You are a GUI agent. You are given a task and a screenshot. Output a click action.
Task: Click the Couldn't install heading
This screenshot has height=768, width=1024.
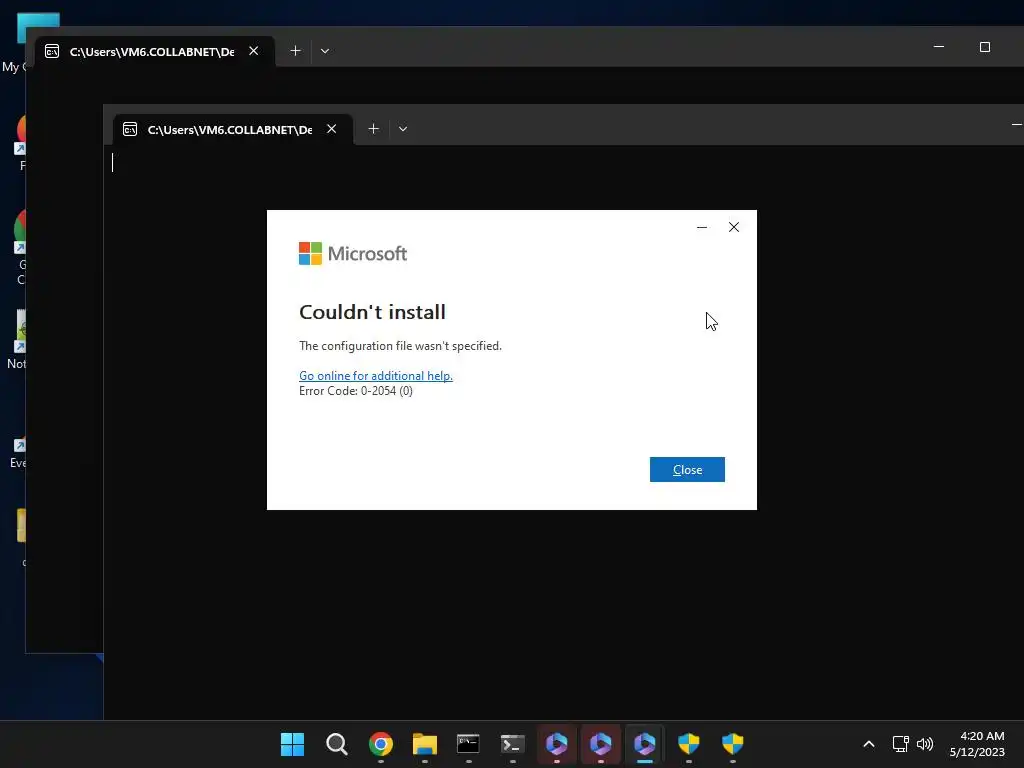(372, 312)
